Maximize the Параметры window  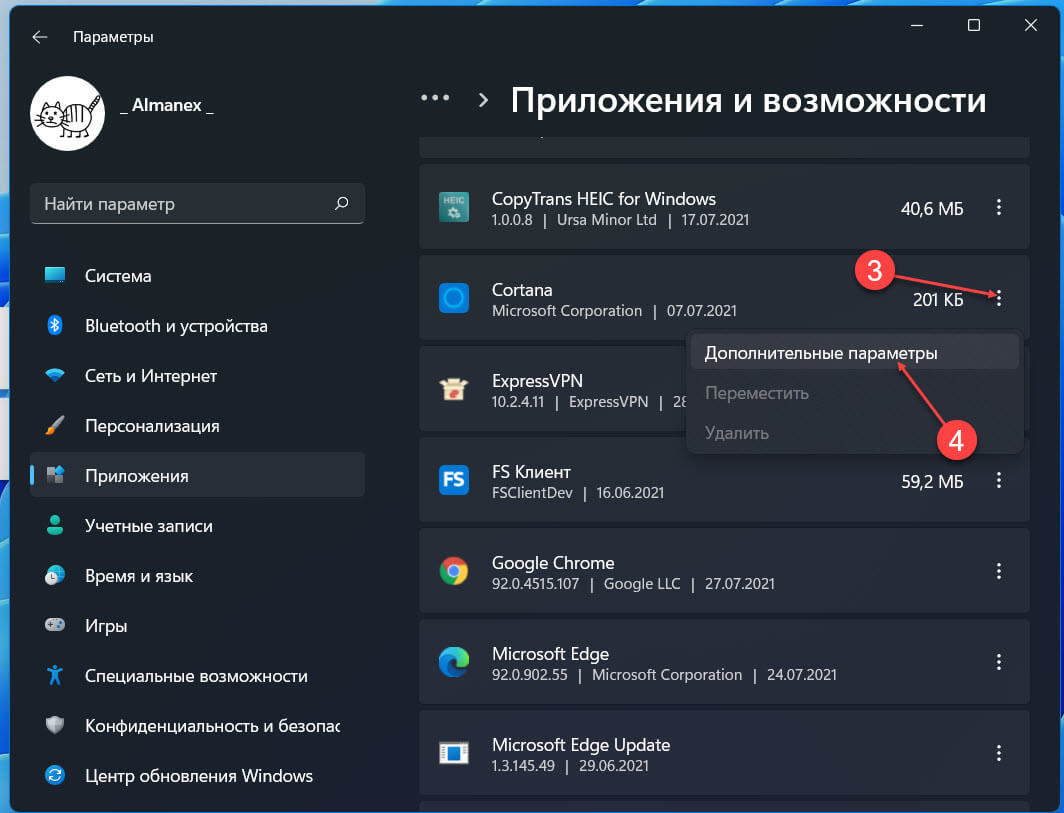974,25
